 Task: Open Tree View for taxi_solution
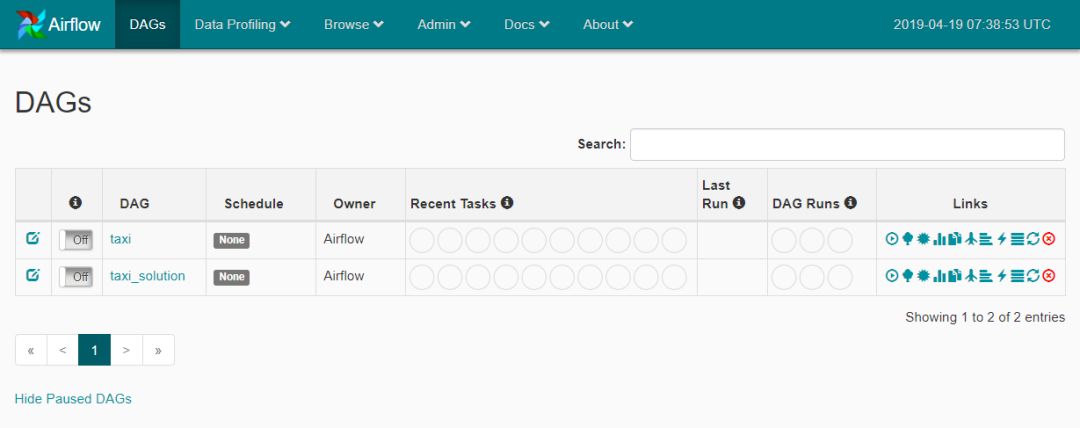point(908,276)
